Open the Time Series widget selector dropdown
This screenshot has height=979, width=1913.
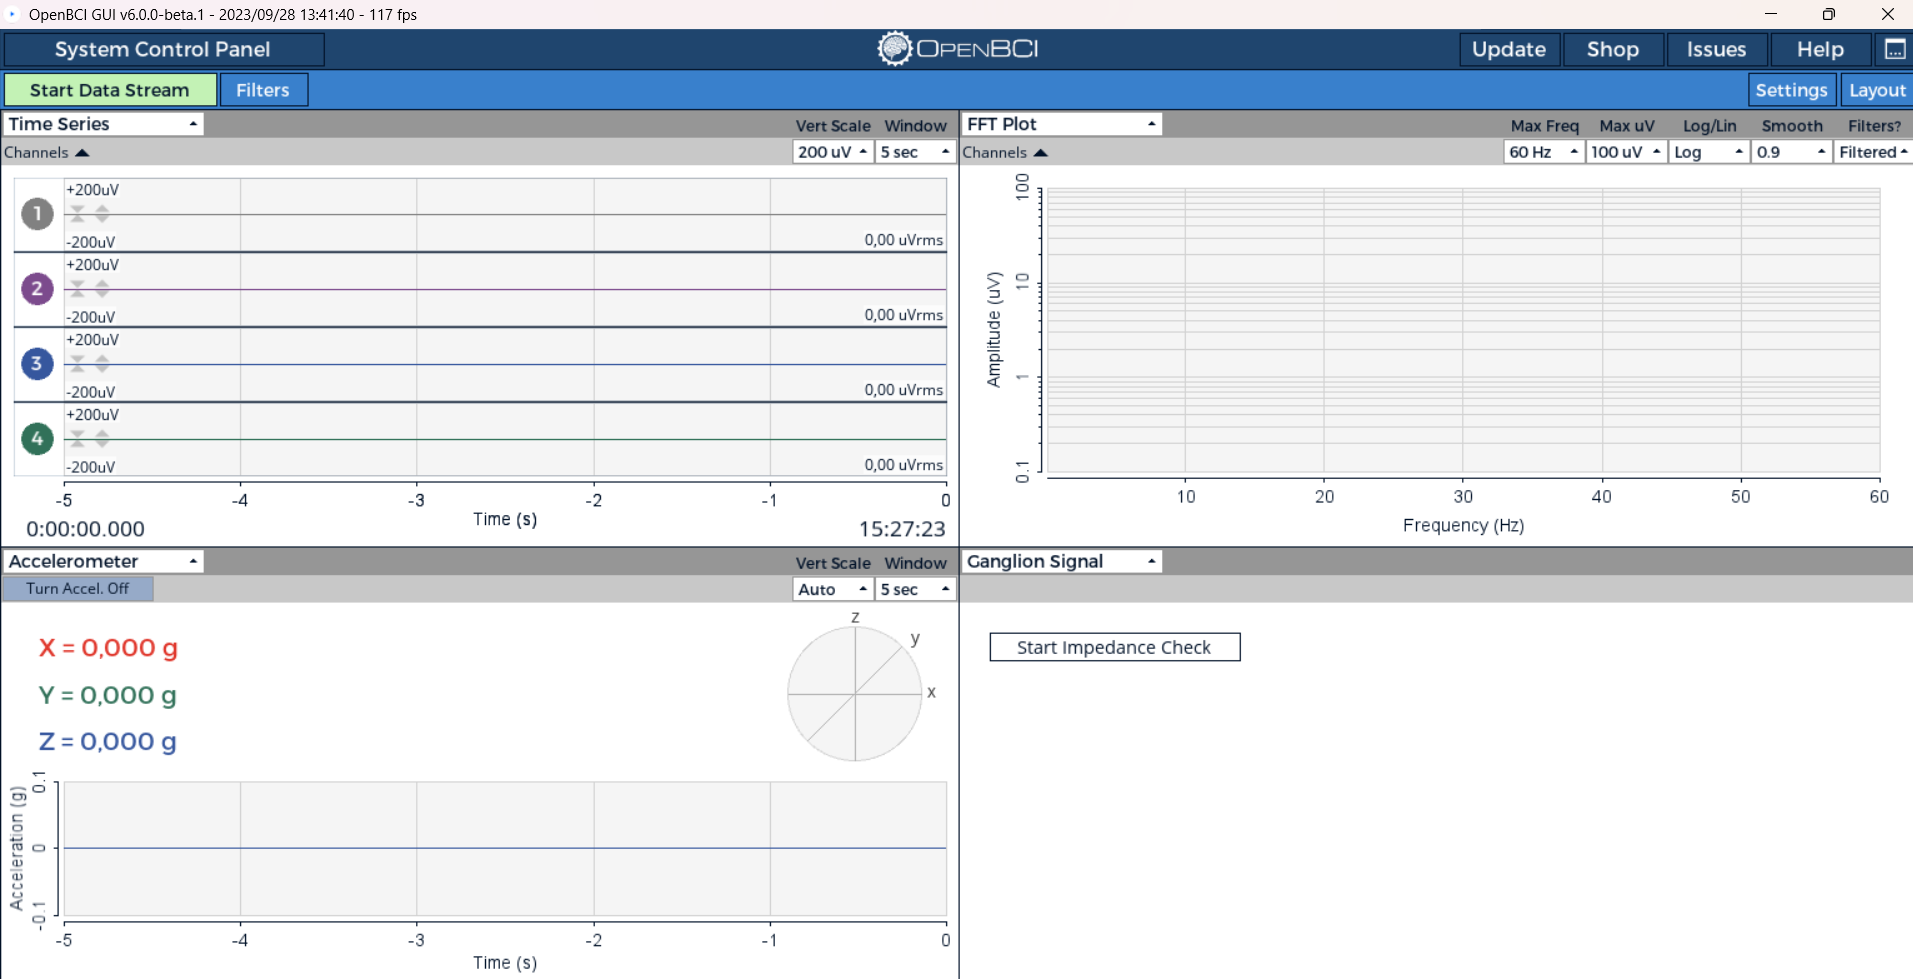(x=103, y=124)
